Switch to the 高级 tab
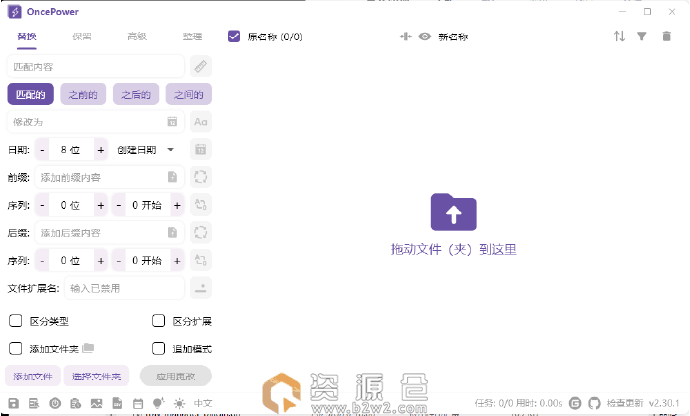Screen dimensions: 690x416 click(x=137, y=36)
